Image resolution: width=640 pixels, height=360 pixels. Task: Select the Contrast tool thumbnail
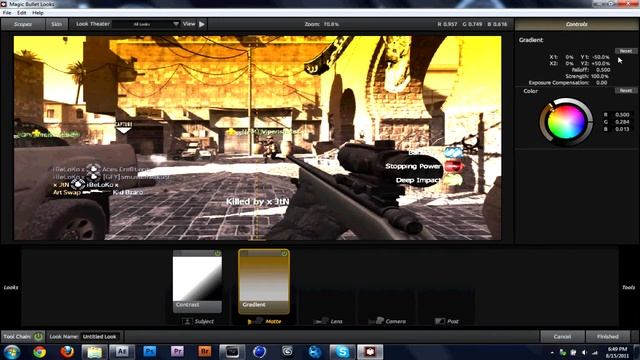click(197, 282)
